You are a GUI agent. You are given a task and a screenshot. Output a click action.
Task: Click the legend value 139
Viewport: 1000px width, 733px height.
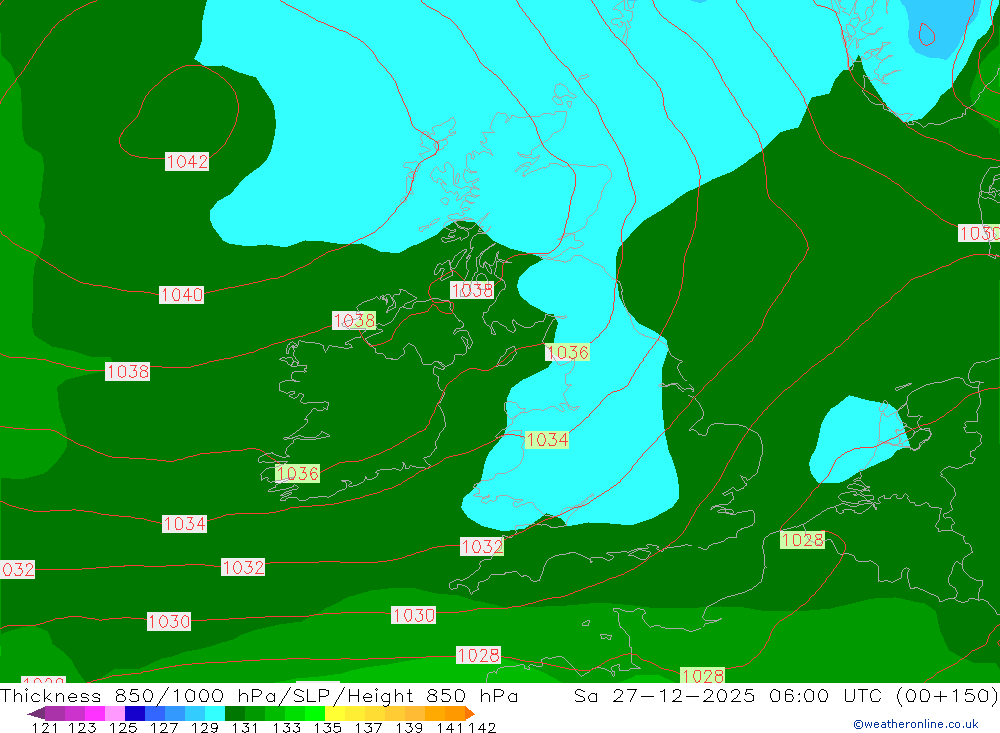[409, 728]
